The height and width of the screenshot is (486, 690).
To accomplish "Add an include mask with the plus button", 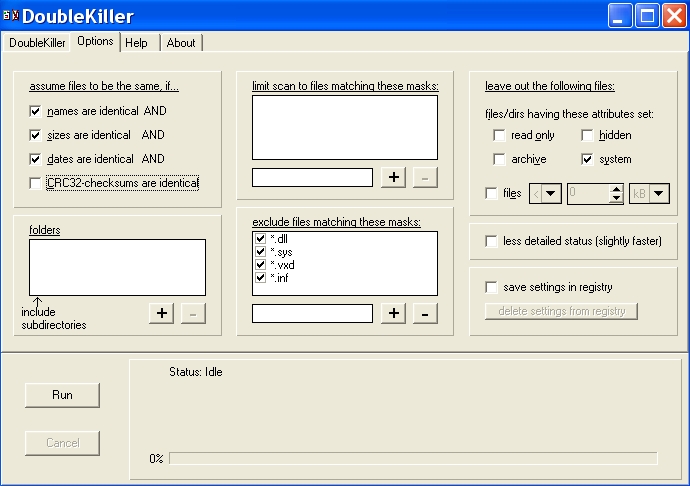I will tap(393, 177).
